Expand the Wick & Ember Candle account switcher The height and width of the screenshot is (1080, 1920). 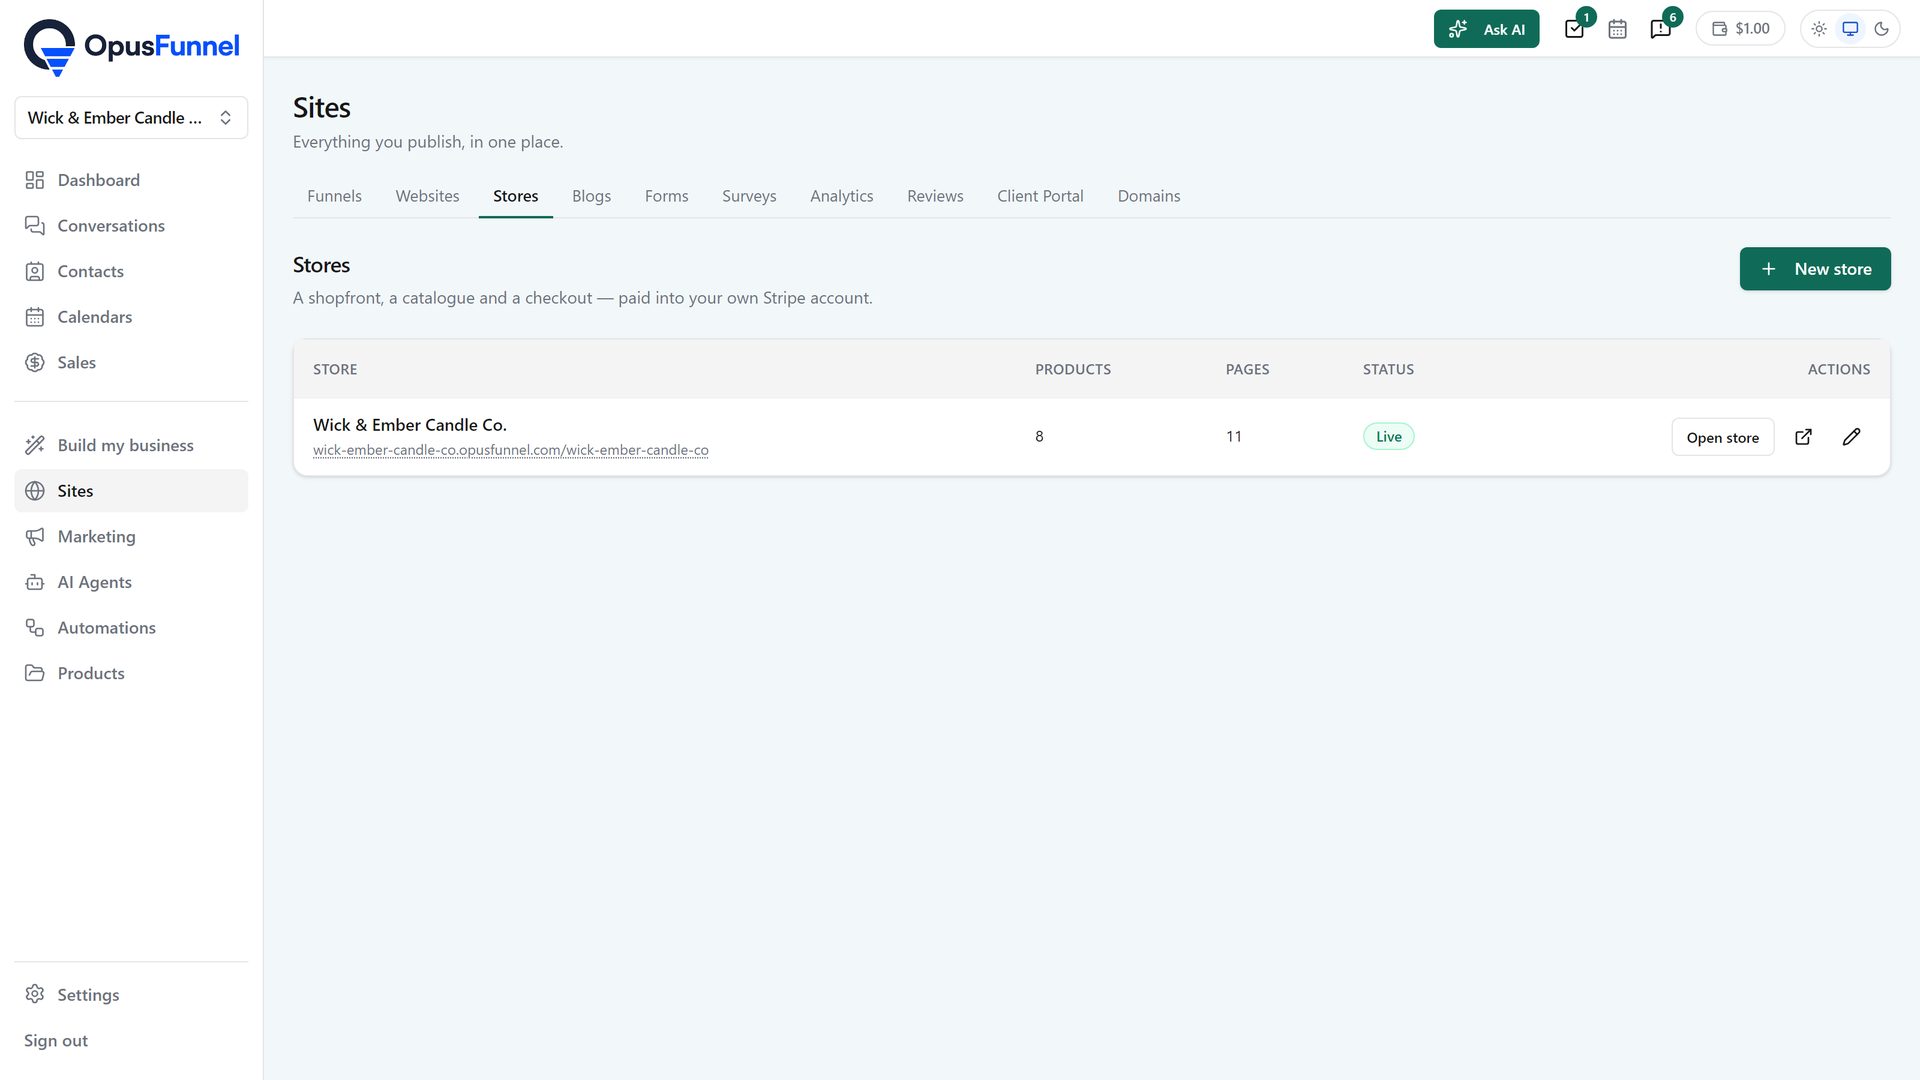point(131,118)
